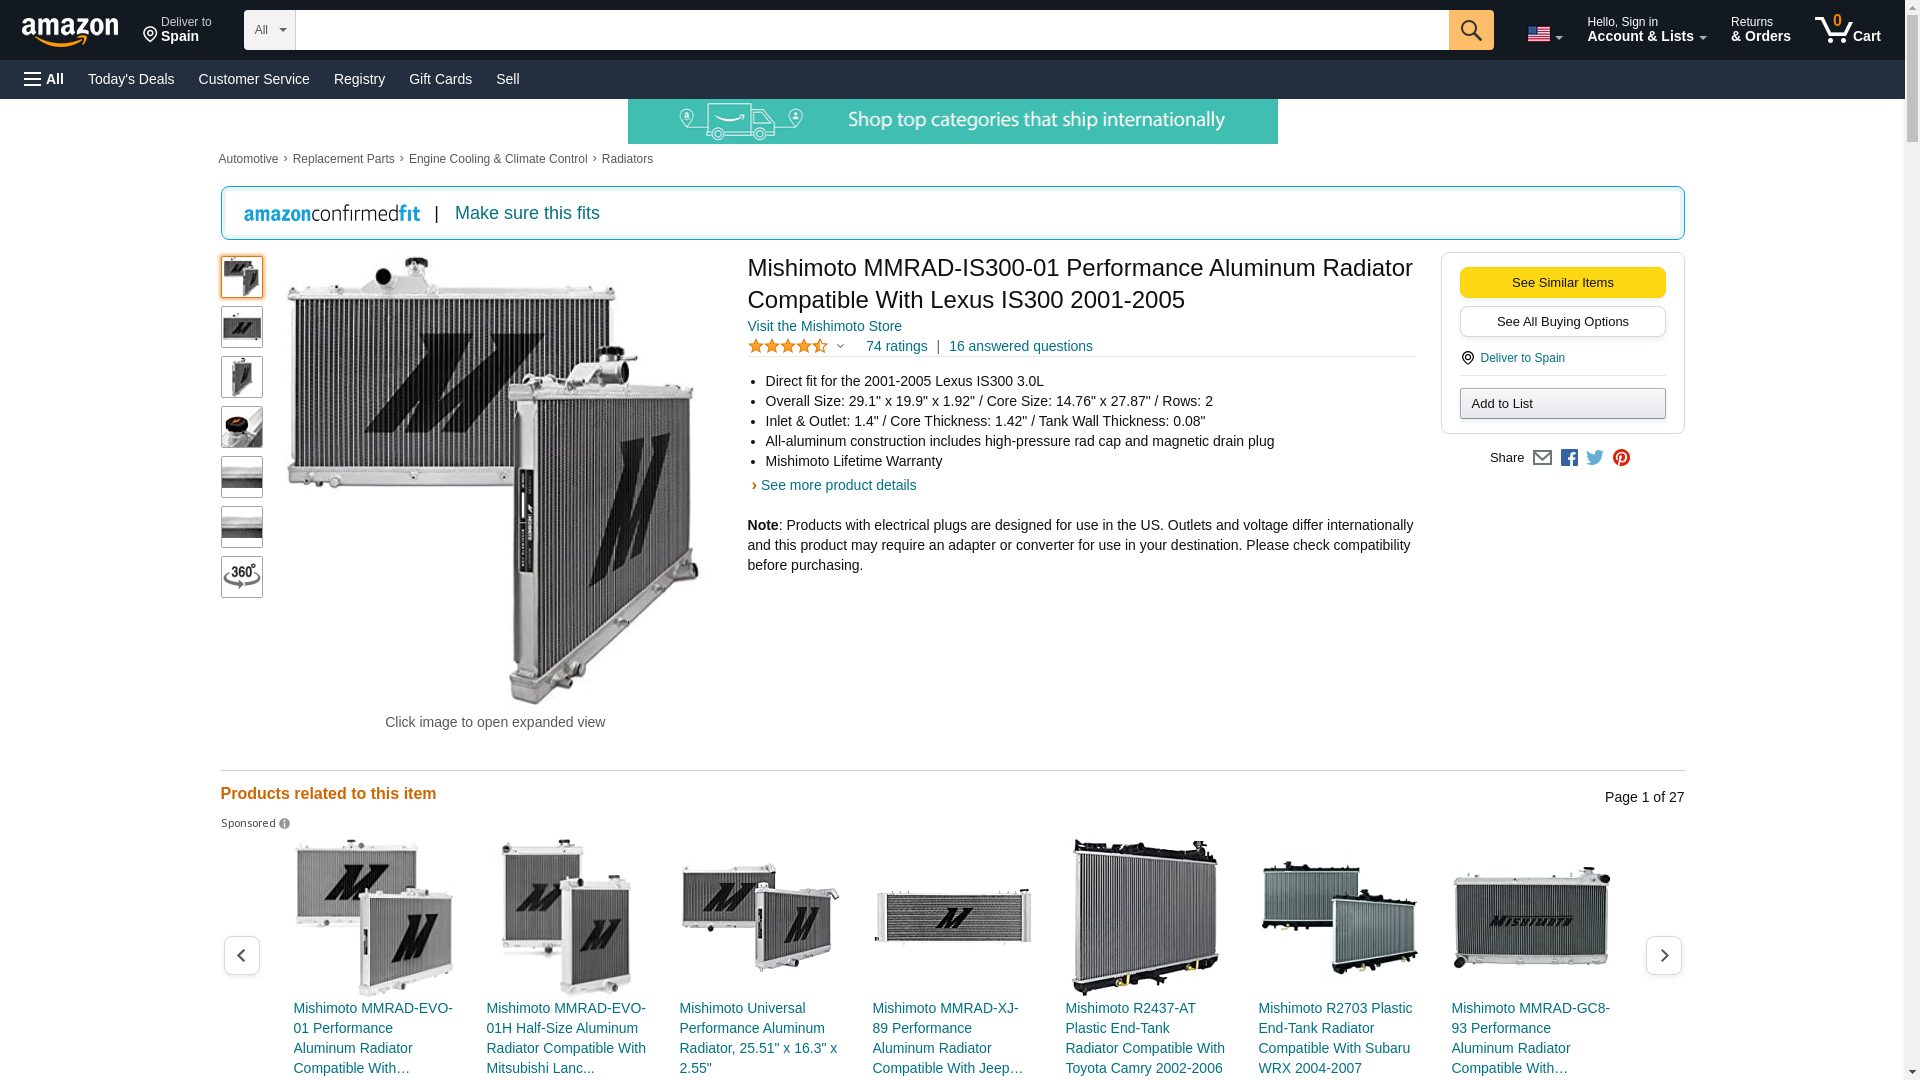
Task: Click inside the search text field
Action: (870, 30)
